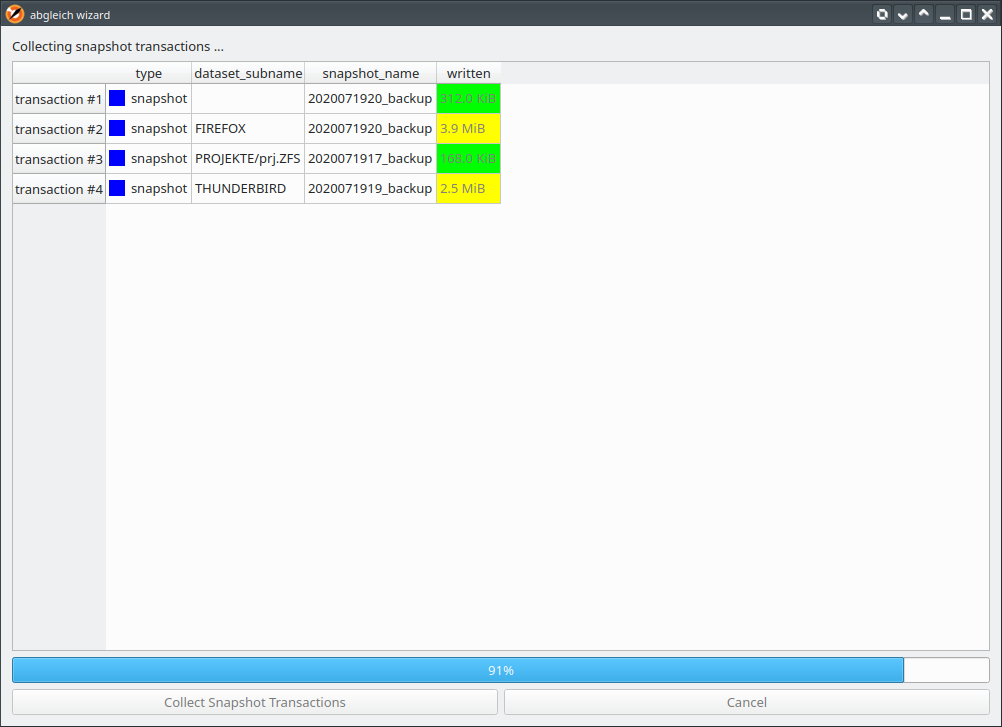This screenshot has height=727, width=1002.
Task: Select the transaction #2 row header
Action: (59, 129)
